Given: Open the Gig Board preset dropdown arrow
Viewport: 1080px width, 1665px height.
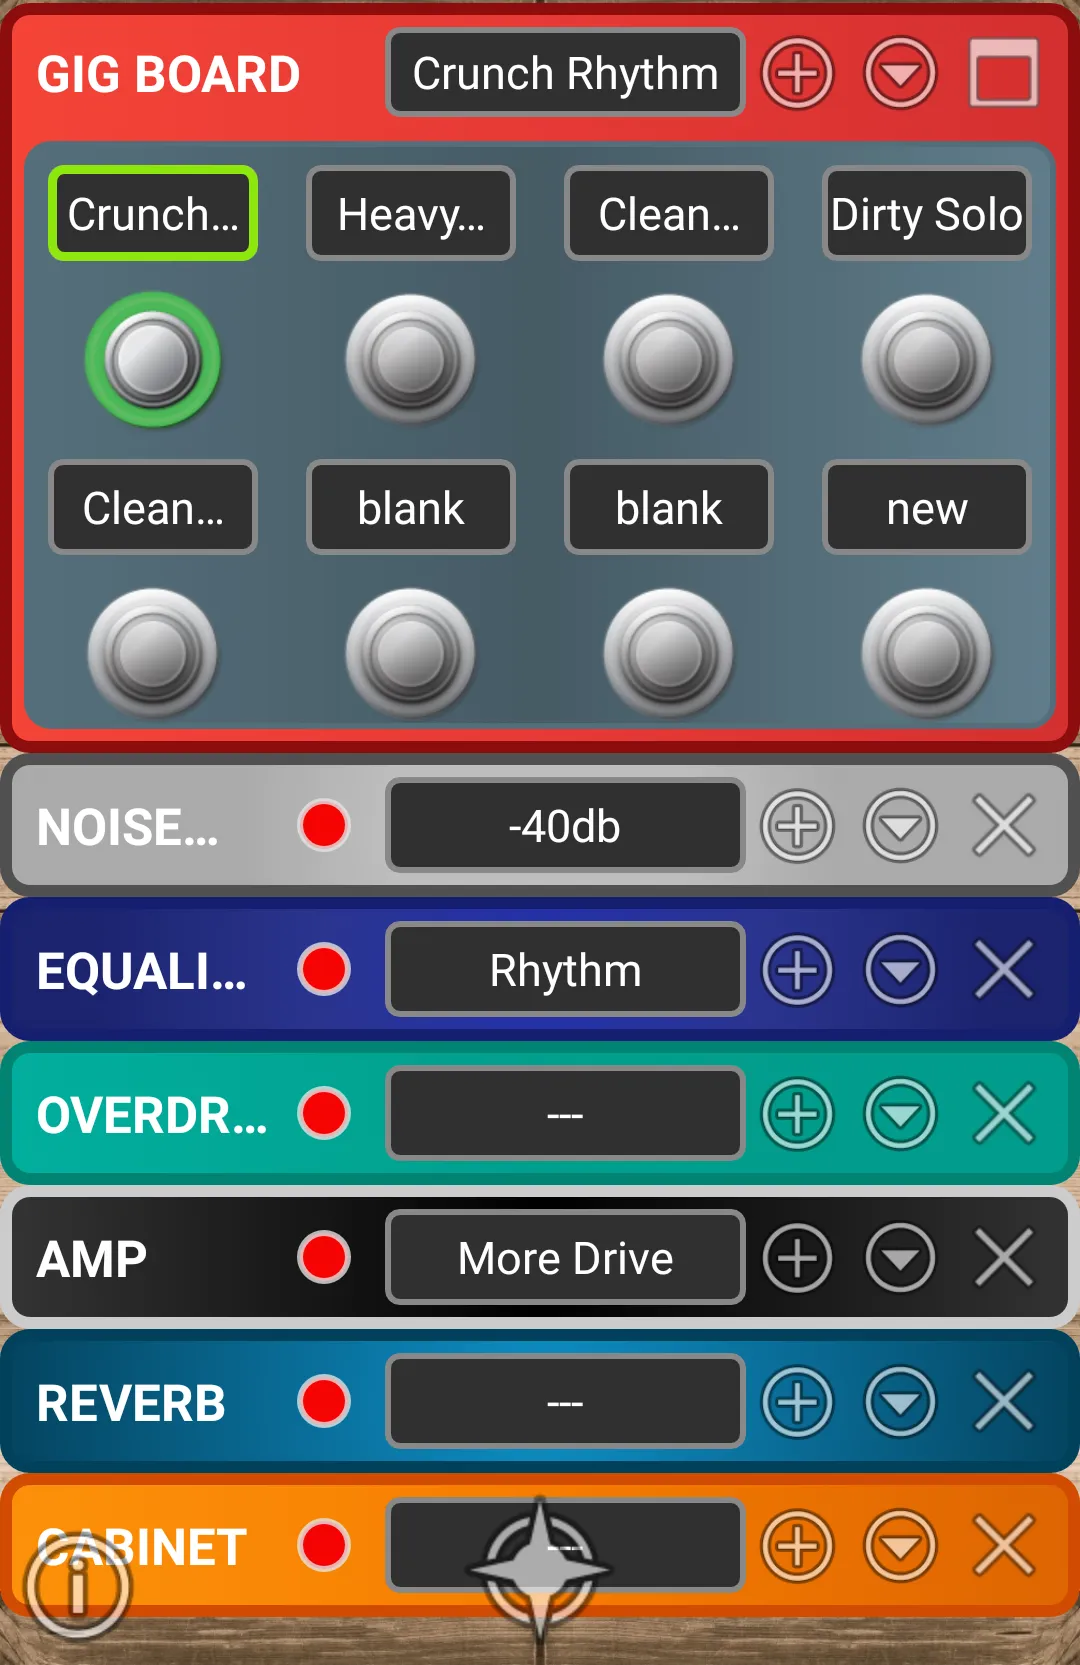Looking at the screenshot, I should point(900,73).
